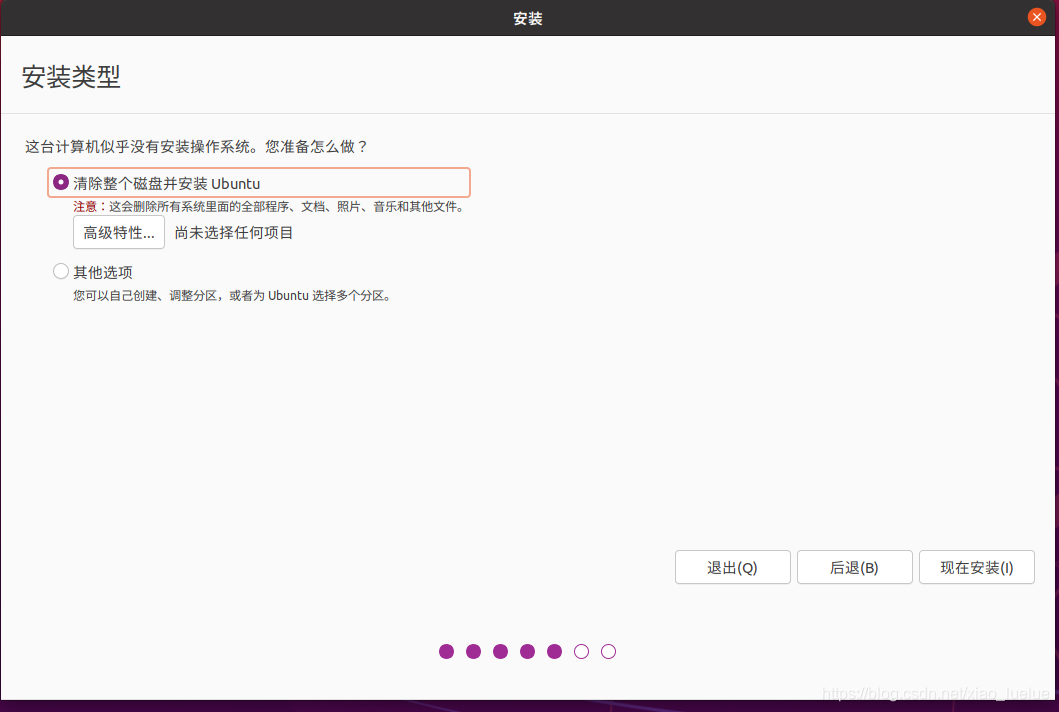Open the 高级特性... dialog

point(119,232)
